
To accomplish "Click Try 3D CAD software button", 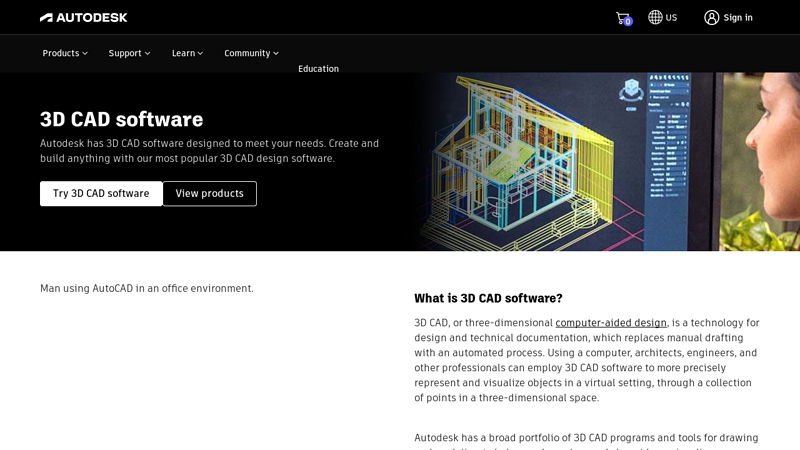I will (x=101, y=193).
